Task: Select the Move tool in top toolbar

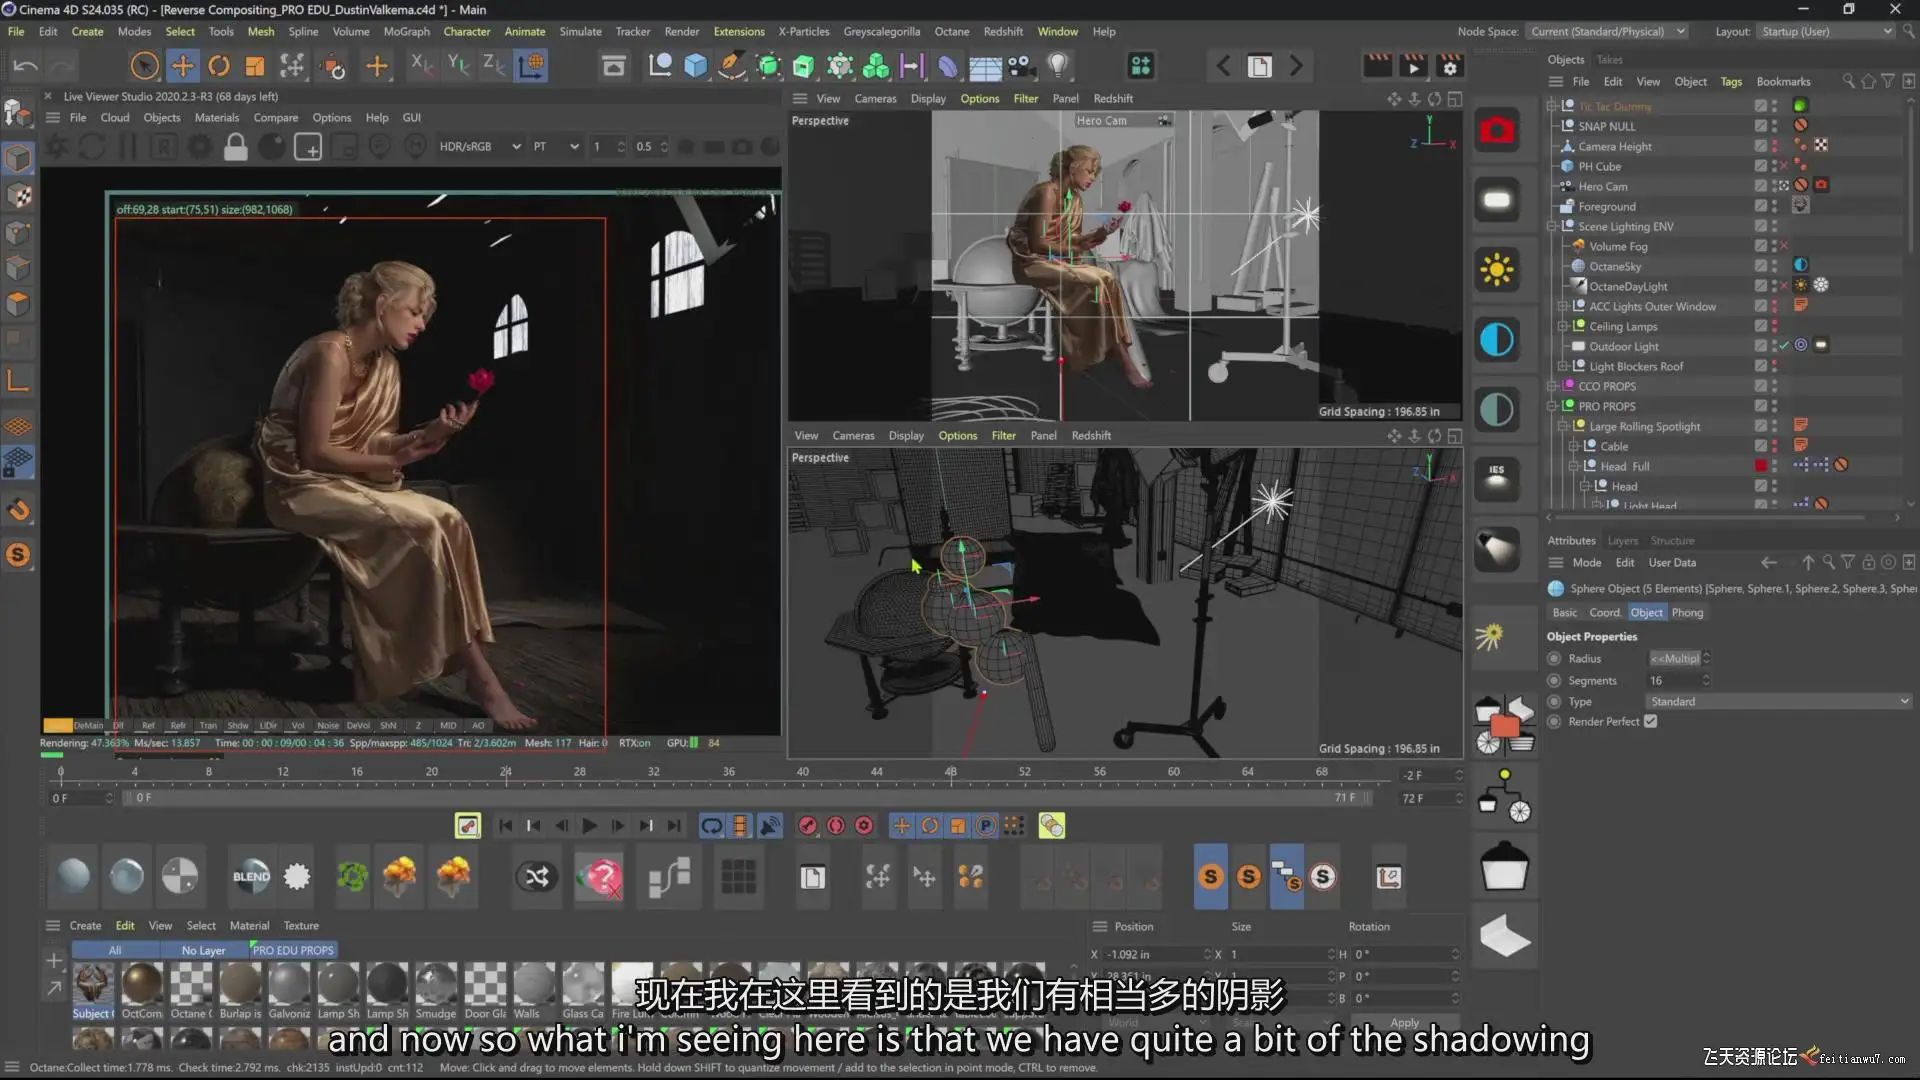Action: click(x=182, y=66)
